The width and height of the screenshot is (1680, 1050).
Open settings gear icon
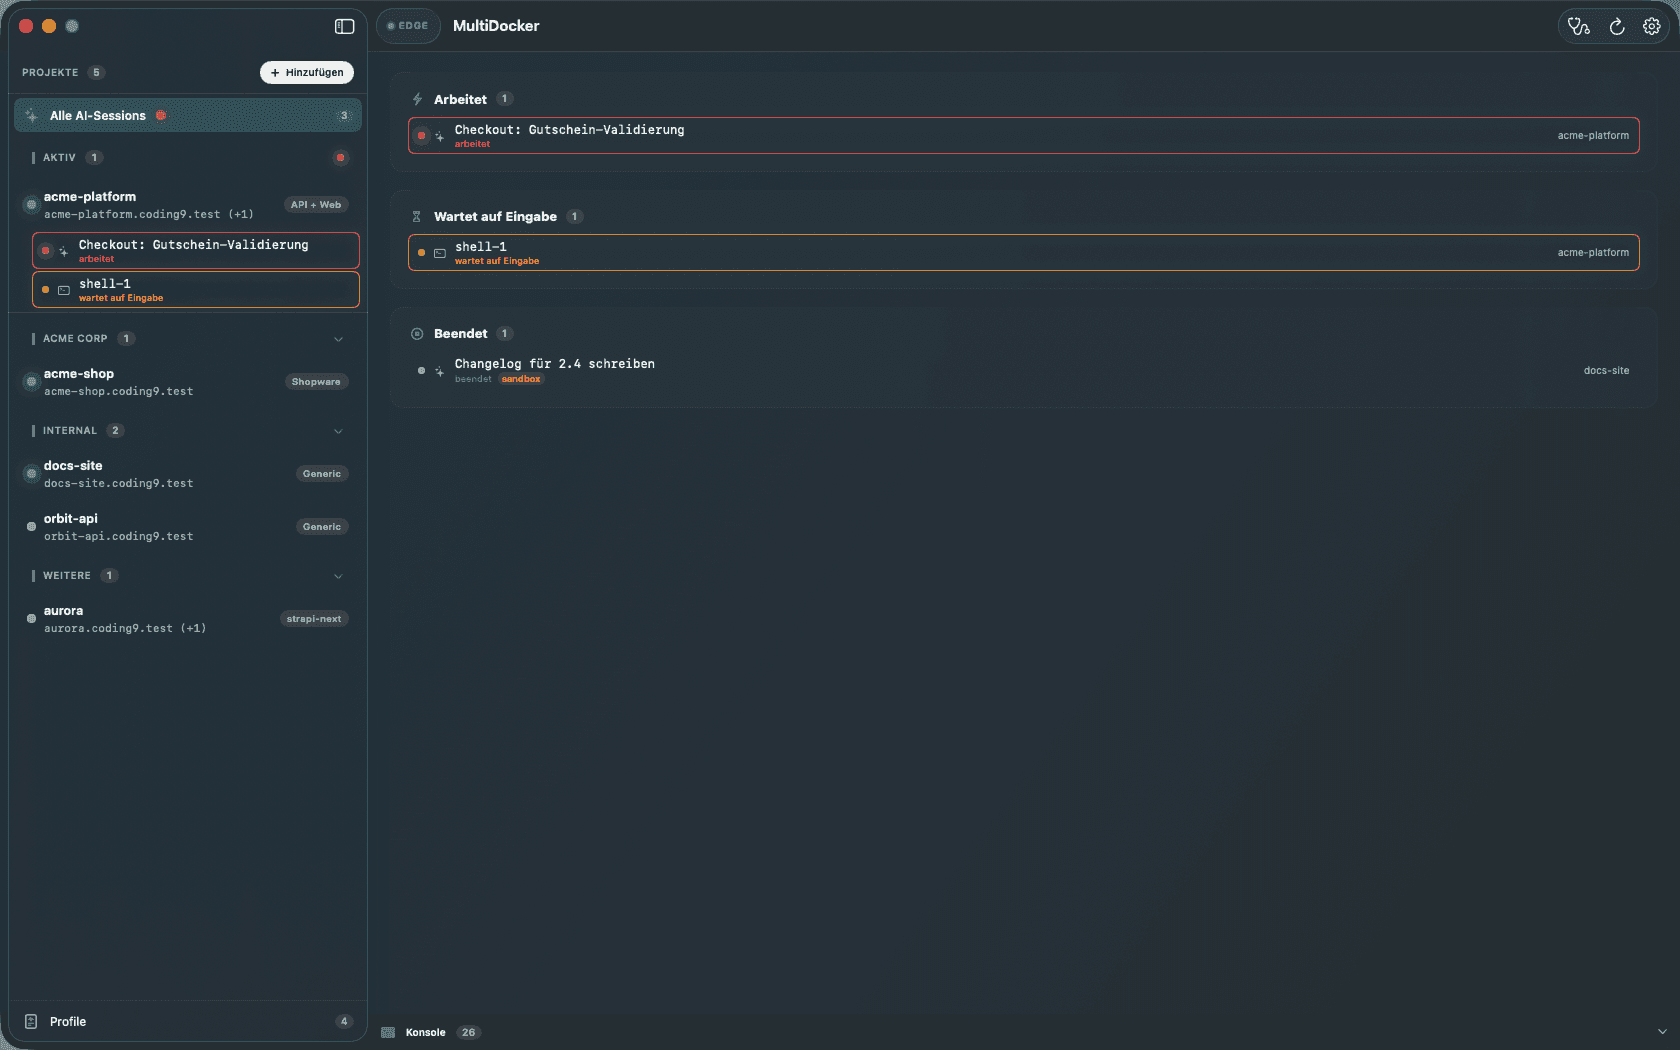(x=1652, y=27)
